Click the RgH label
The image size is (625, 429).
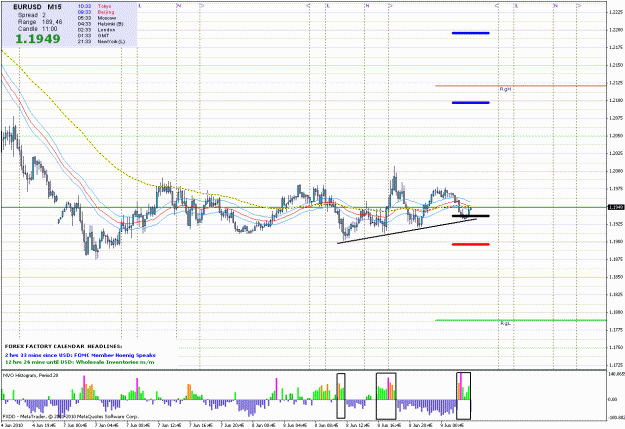coord(505,89)
